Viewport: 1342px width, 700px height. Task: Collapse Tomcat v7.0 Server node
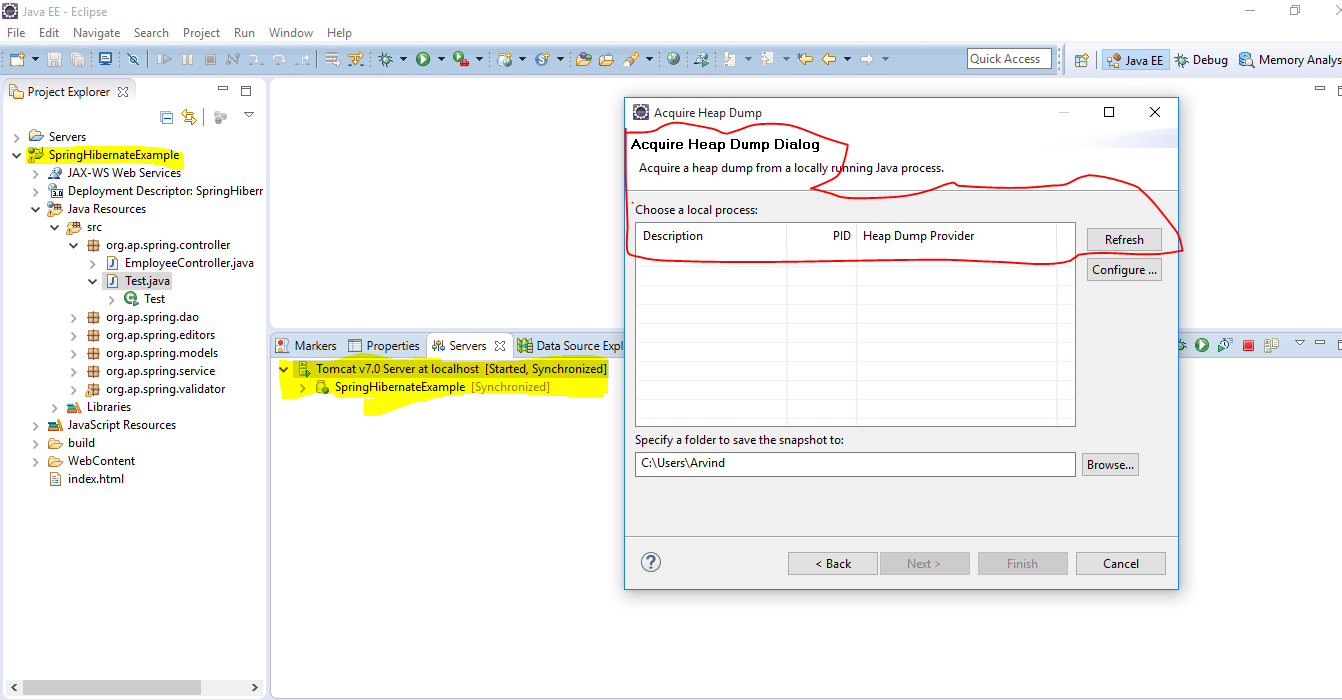click(284, 369)
